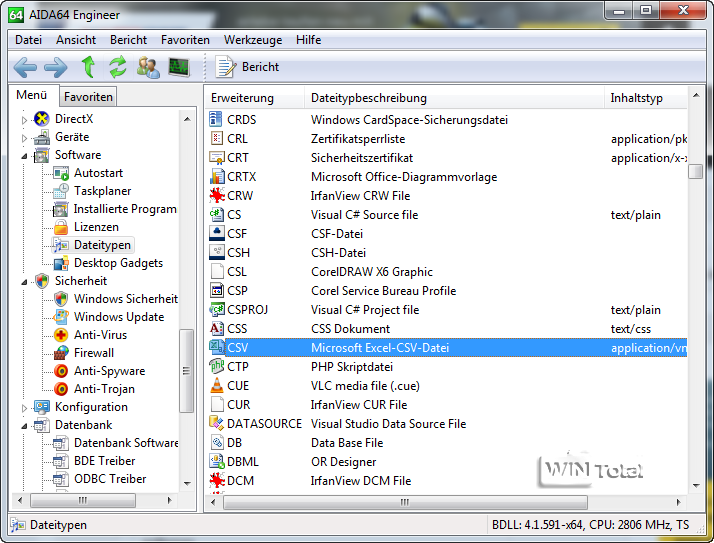Click the Windows Update icon
Viewport: 714px width, 543px height.
click(x=61, y=317)
